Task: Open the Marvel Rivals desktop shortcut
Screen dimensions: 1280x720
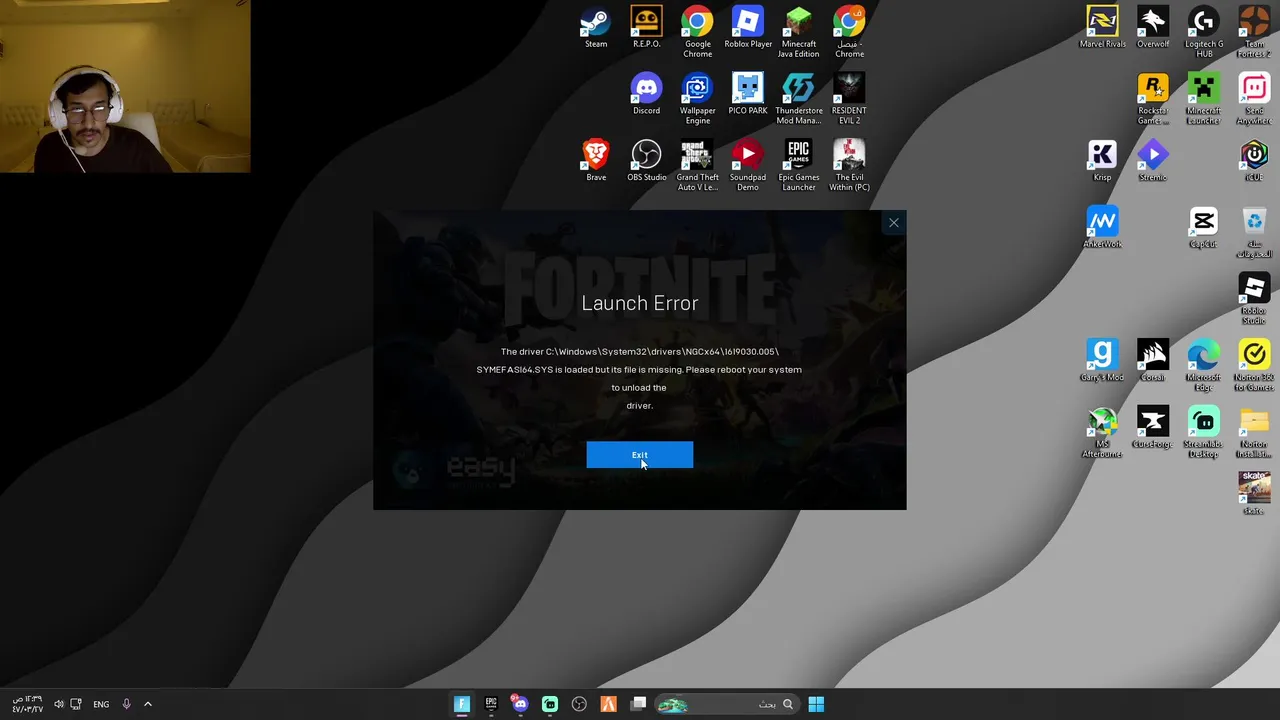Action: [x=1102, y=28]
